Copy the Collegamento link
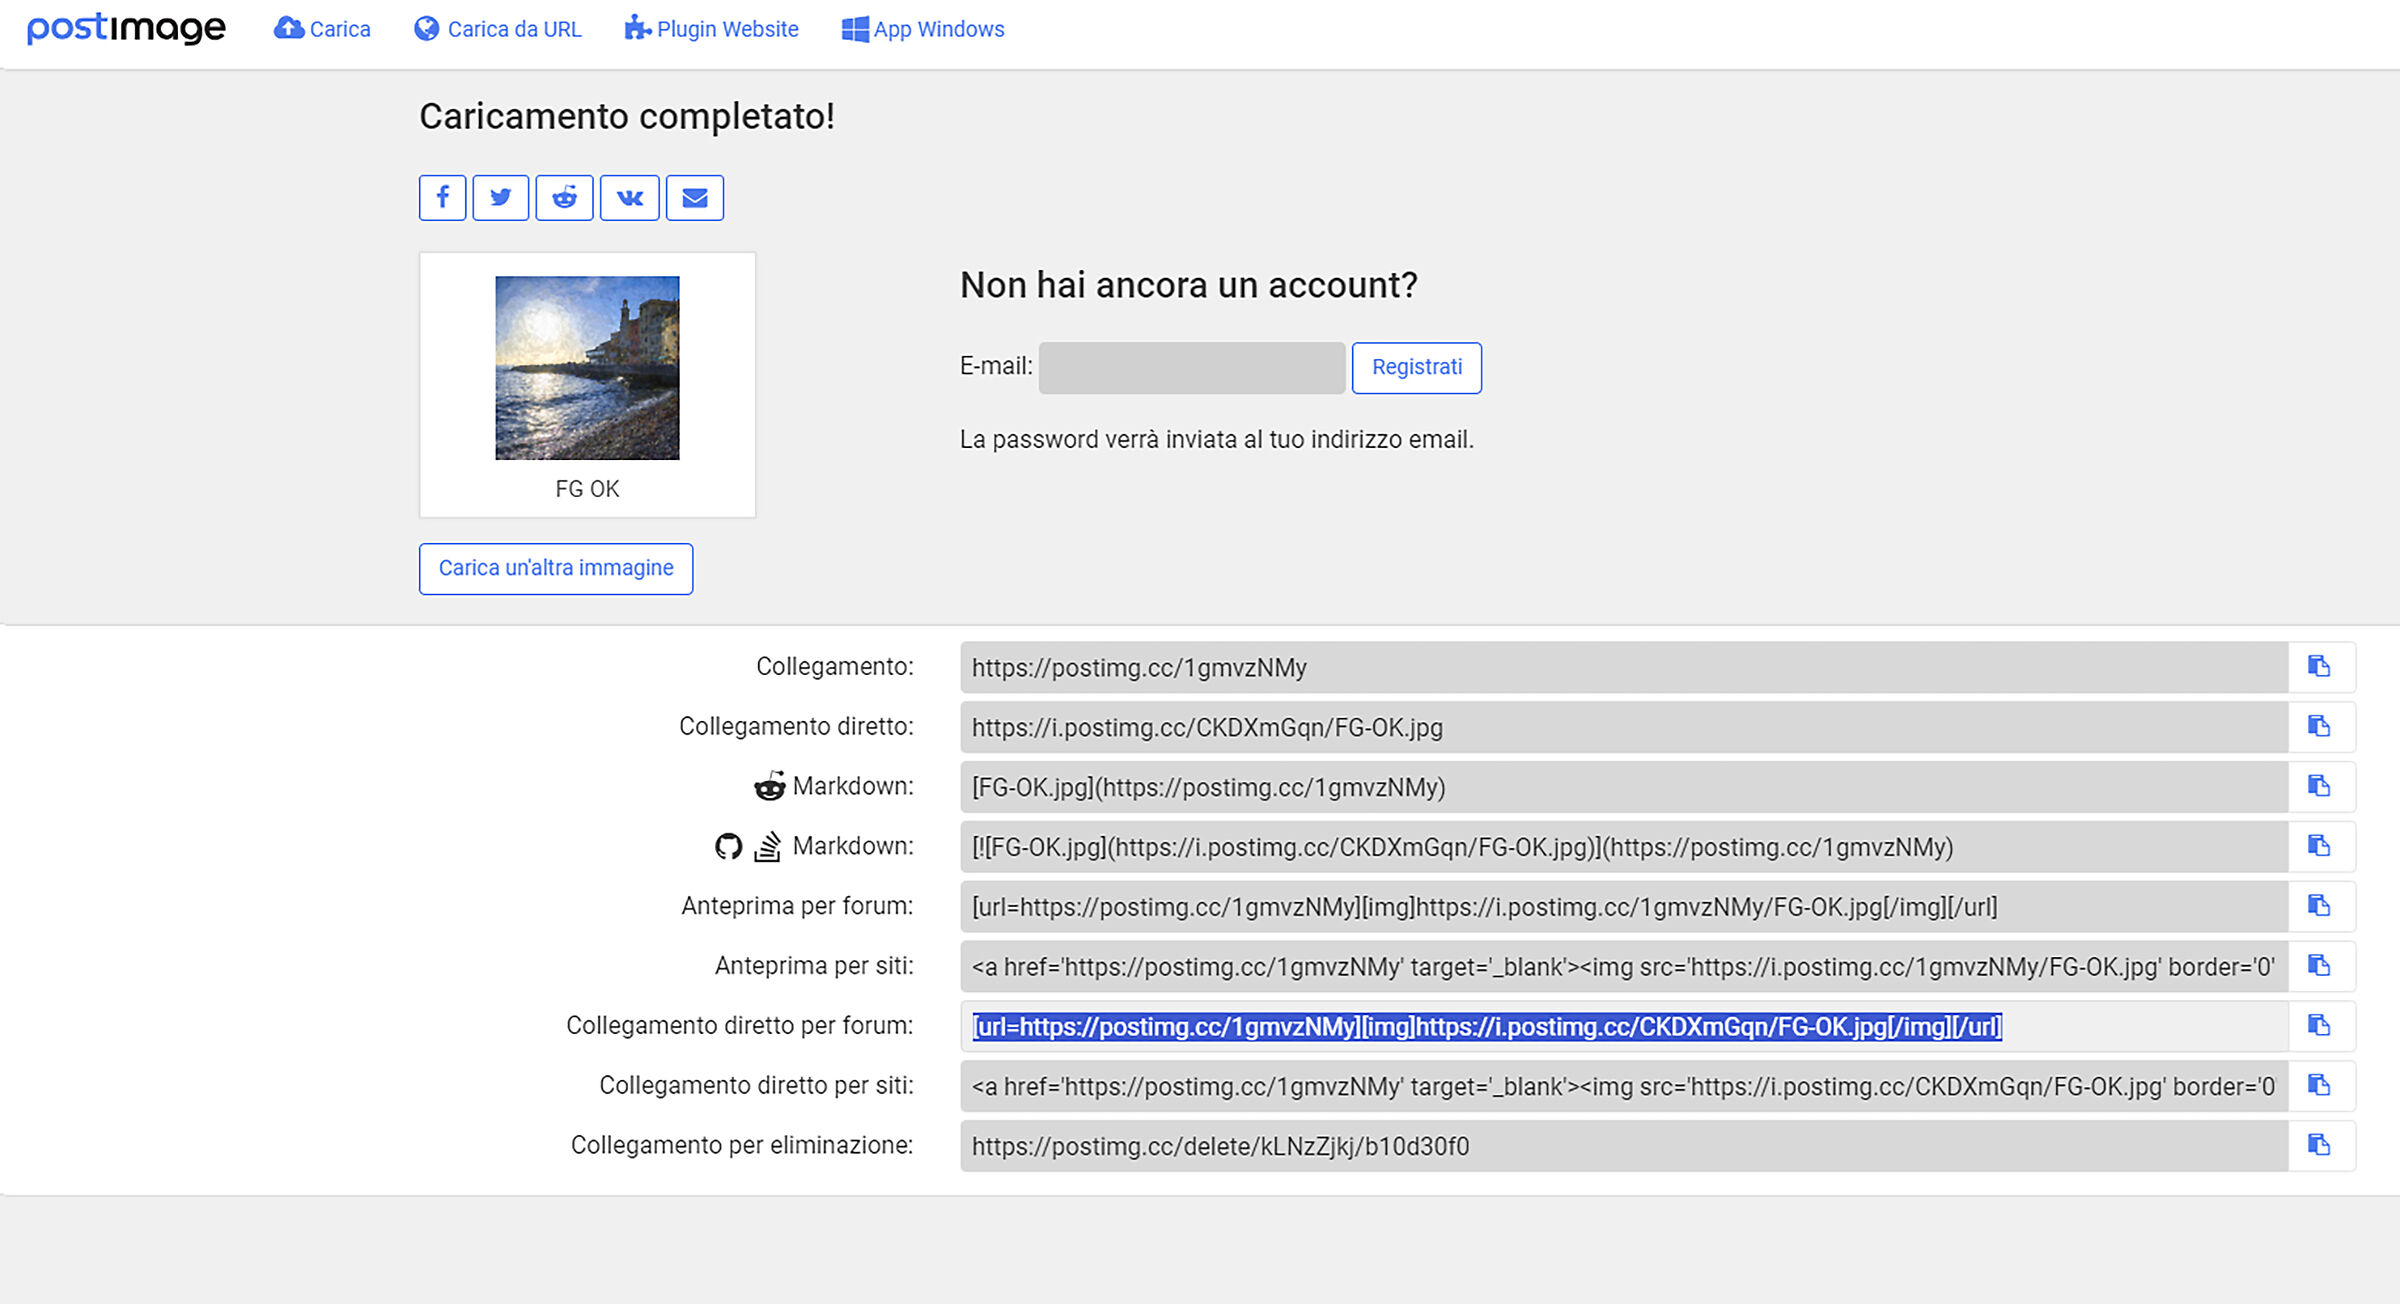The height and width of the screenshot is (1304, 2400). coord(2321,666)
